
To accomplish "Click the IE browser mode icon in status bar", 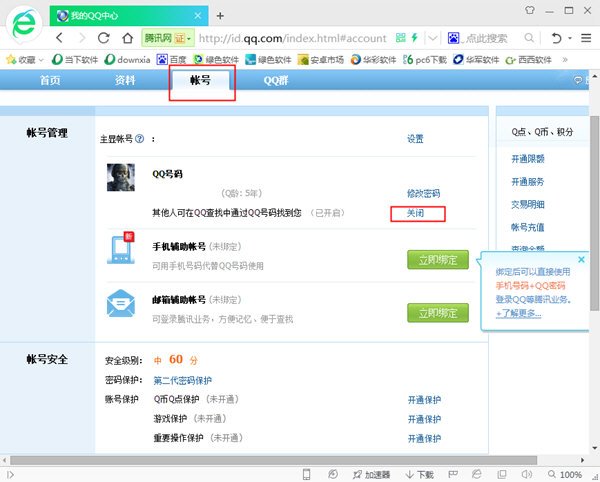I will click(477, 474).
